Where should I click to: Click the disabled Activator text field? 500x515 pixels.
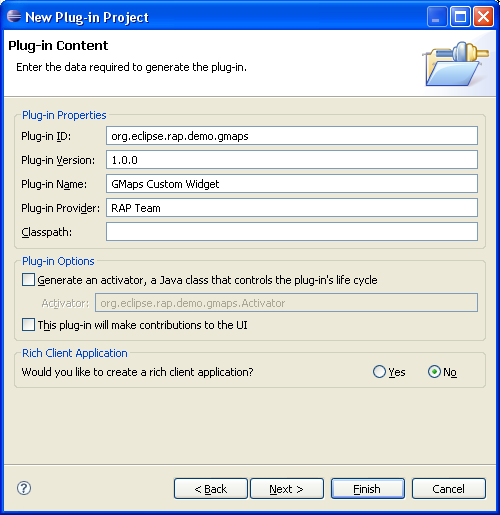tap(286, 303)
